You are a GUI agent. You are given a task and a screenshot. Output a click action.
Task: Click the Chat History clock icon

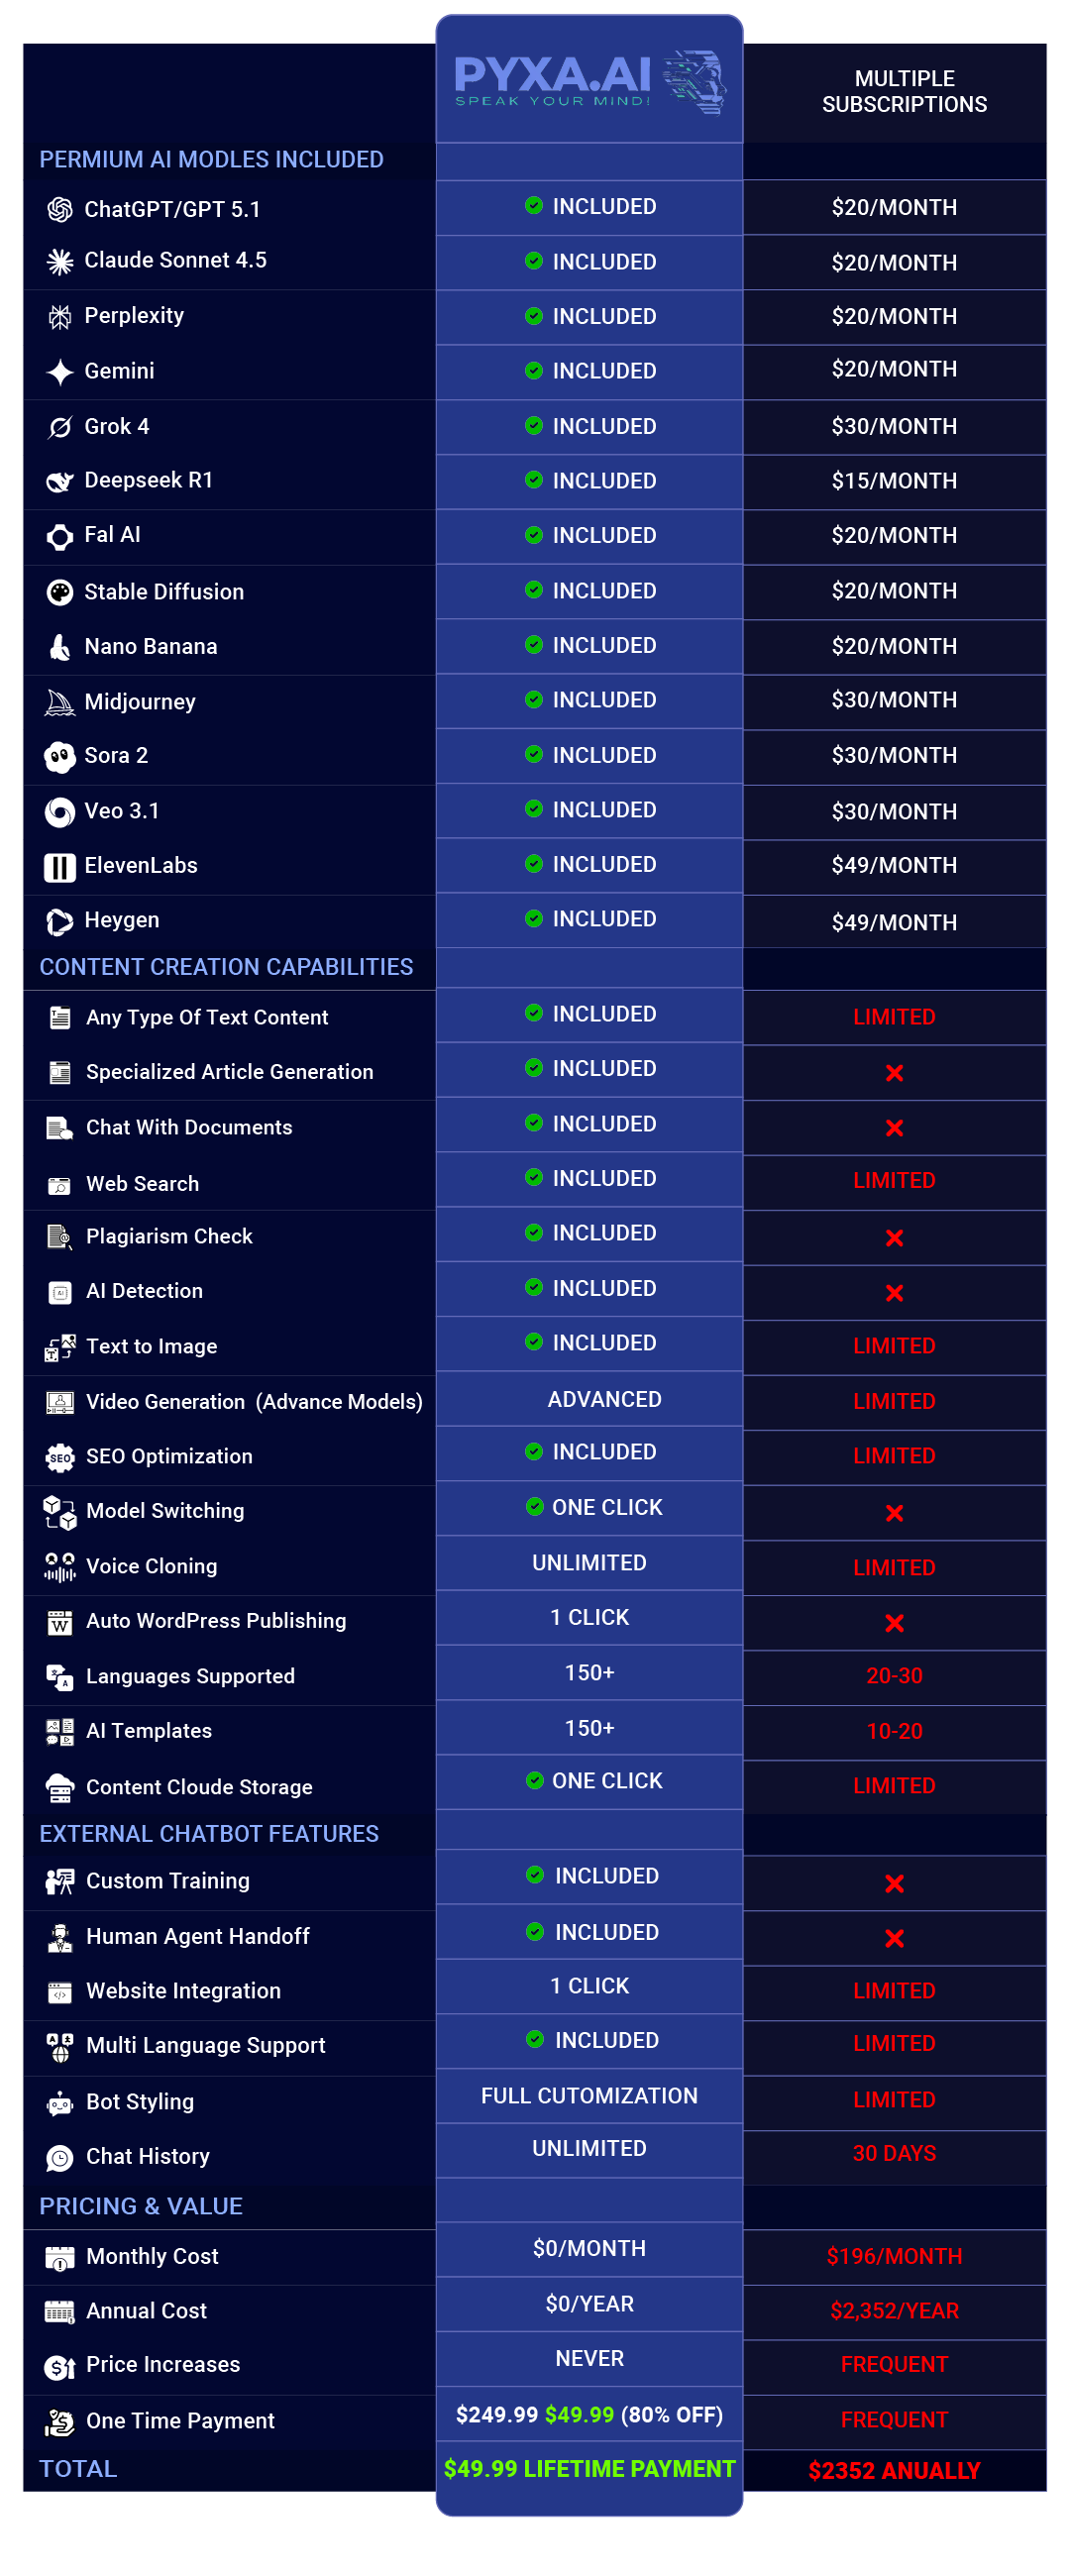point(60,2158)
